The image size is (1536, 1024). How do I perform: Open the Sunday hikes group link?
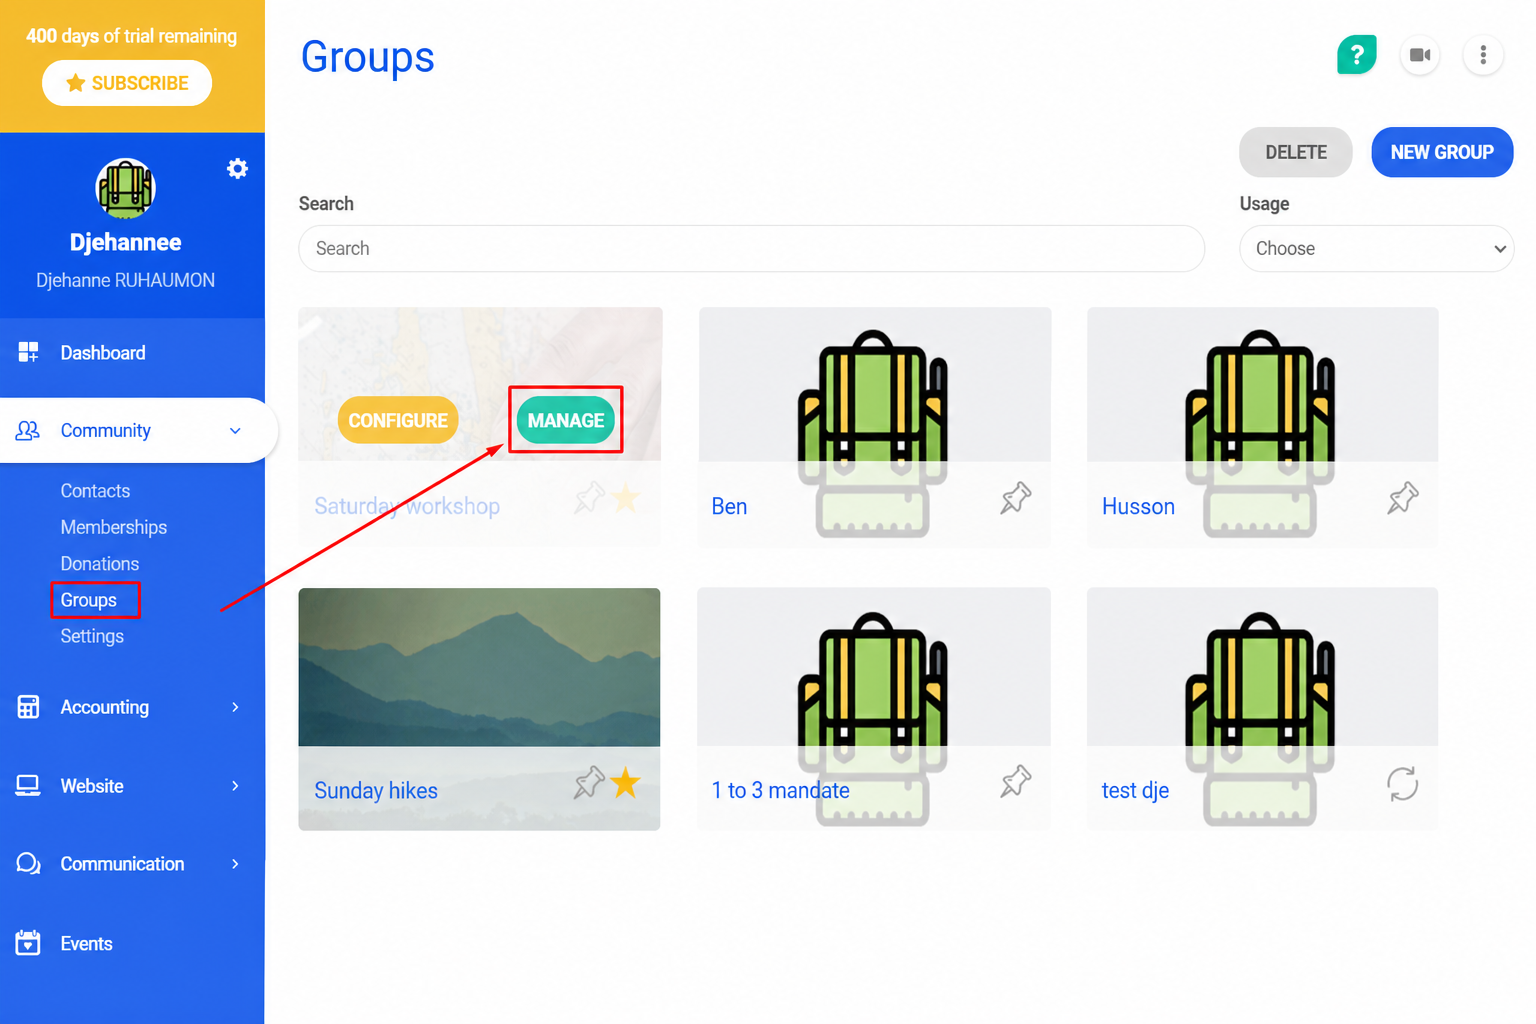376,790
